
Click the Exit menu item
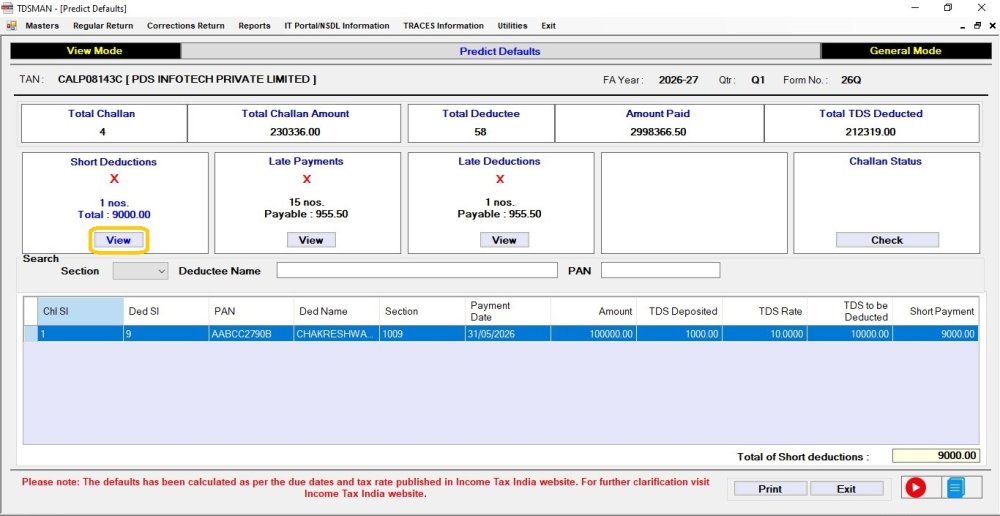548,26
